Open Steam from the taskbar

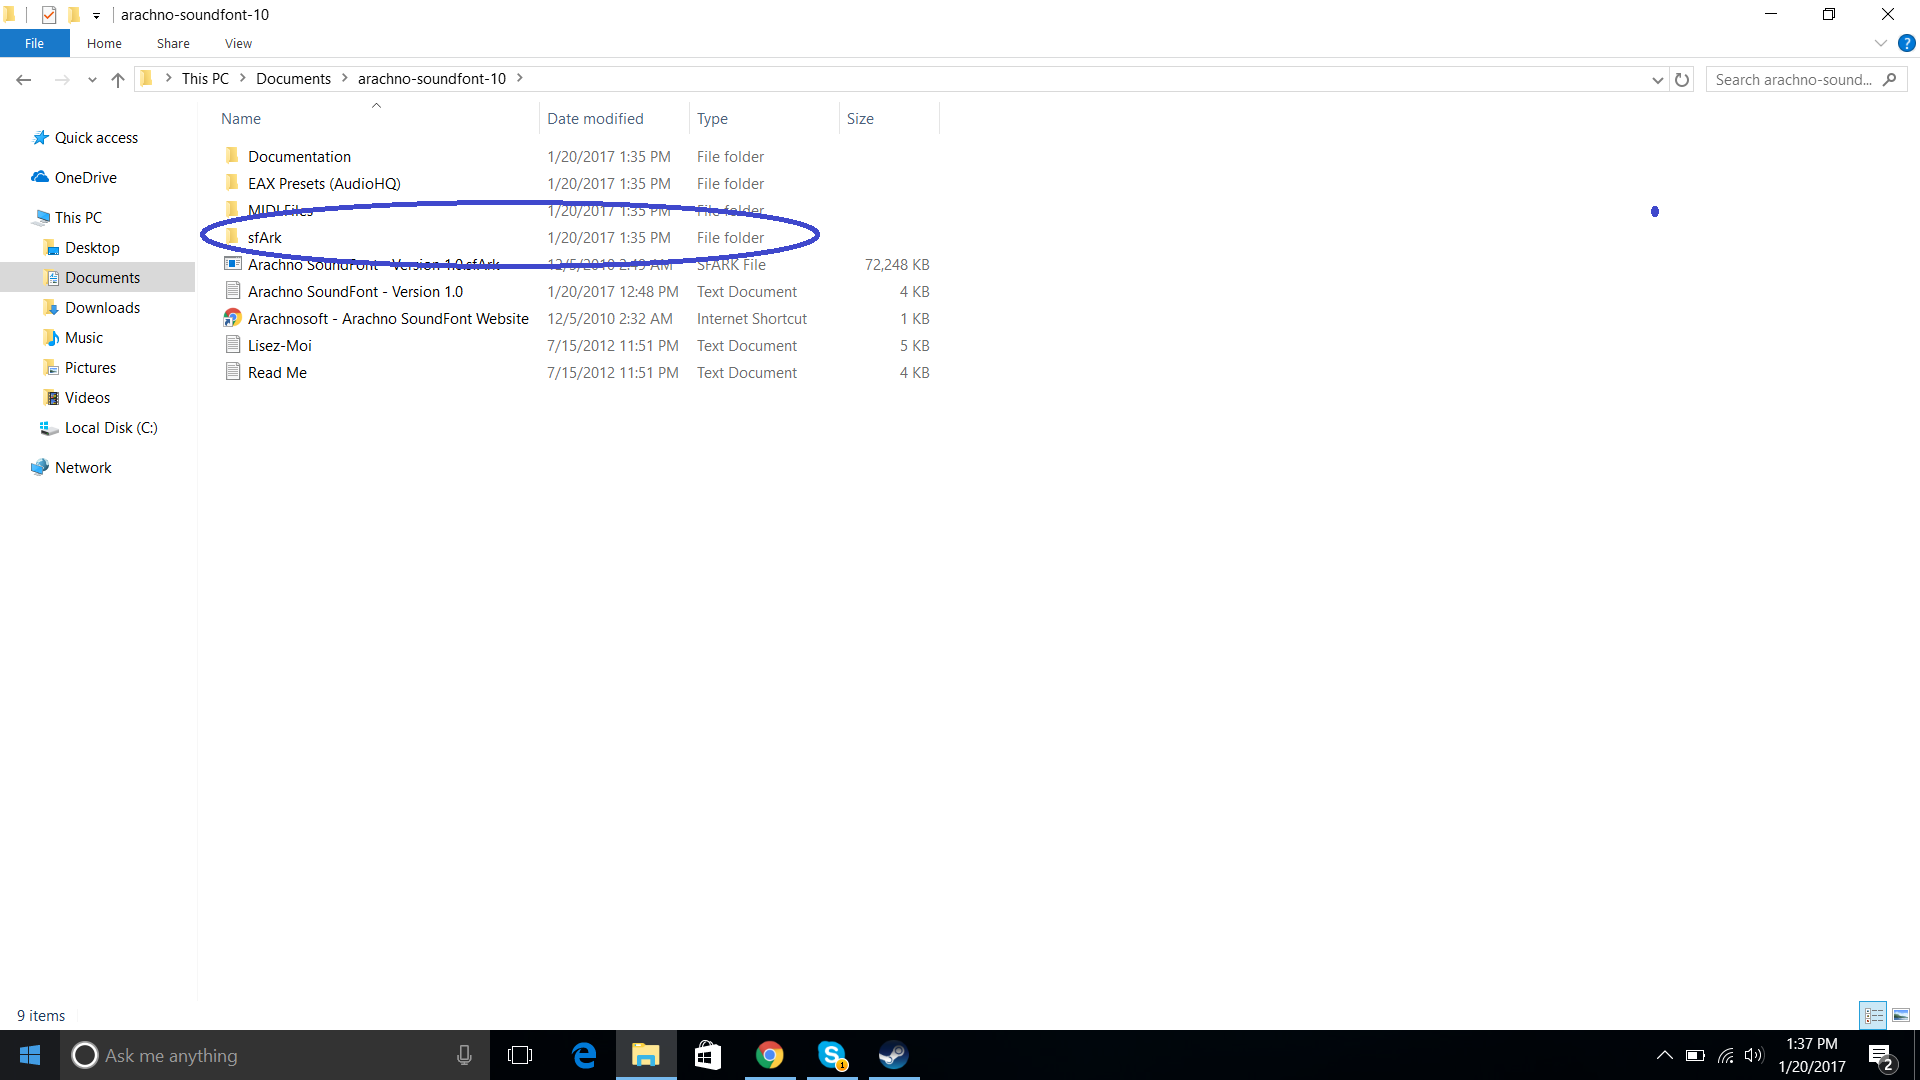[893, 1055]
